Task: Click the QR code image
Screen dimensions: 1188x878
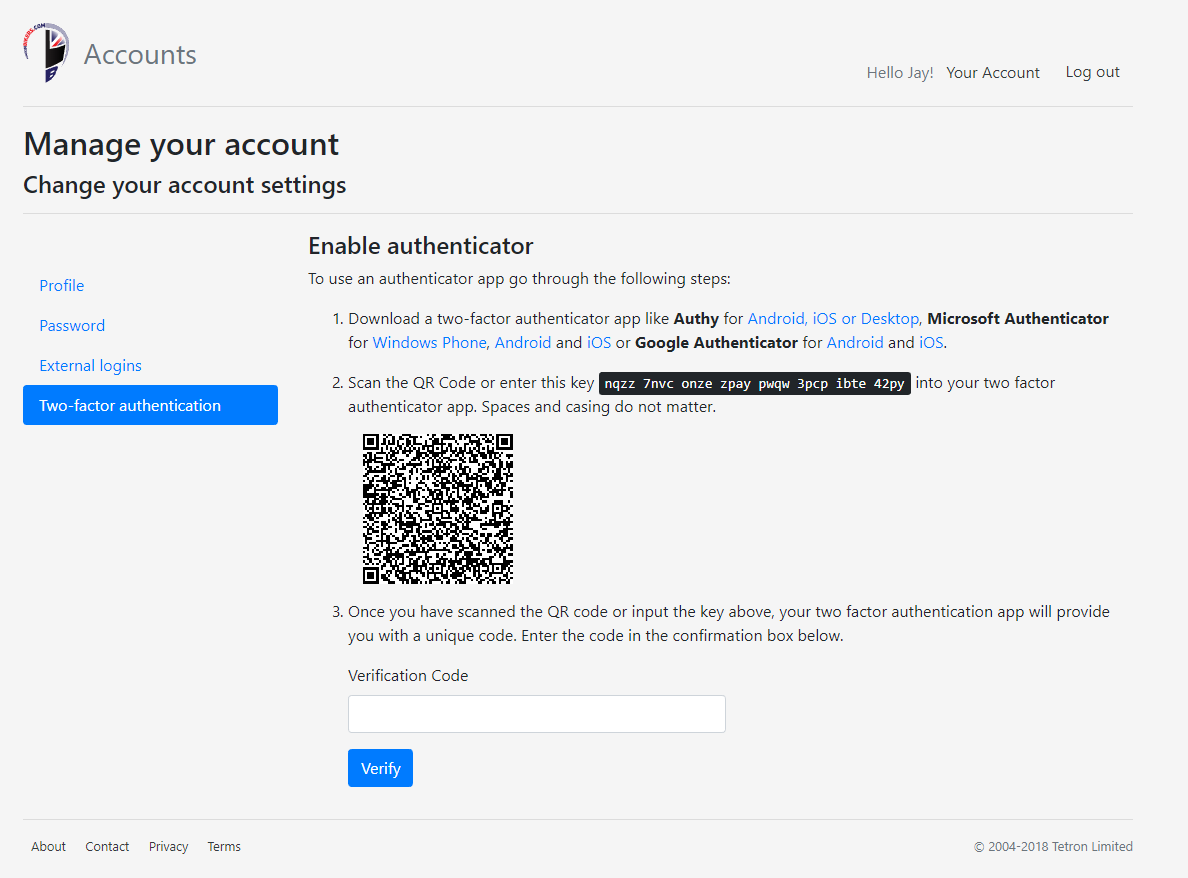Action: click(438, 509)
